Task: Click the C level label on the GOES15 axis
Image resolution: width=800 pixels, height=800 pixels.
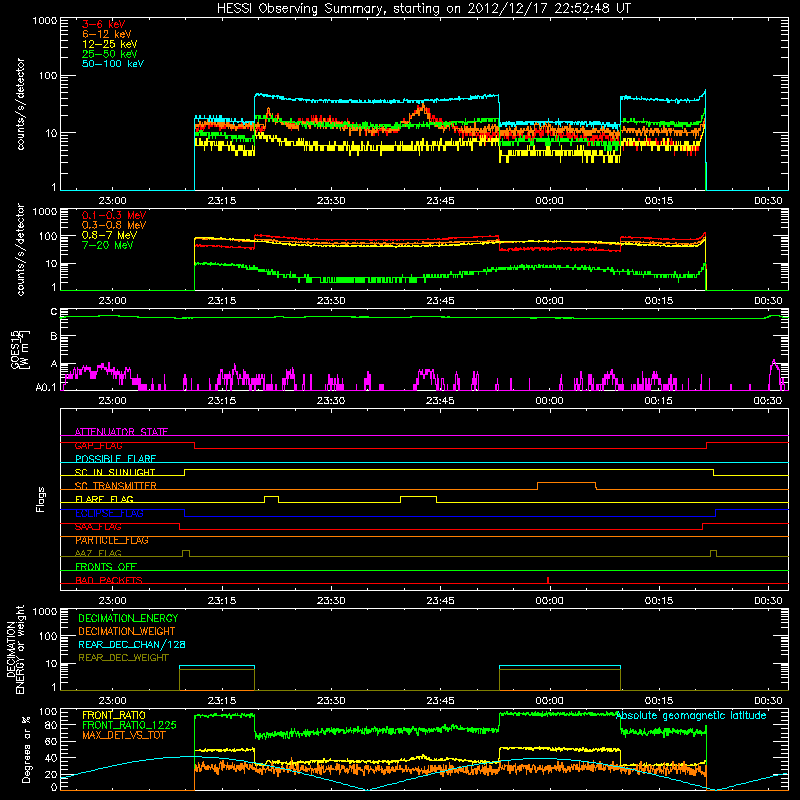Action: (54, 312)
